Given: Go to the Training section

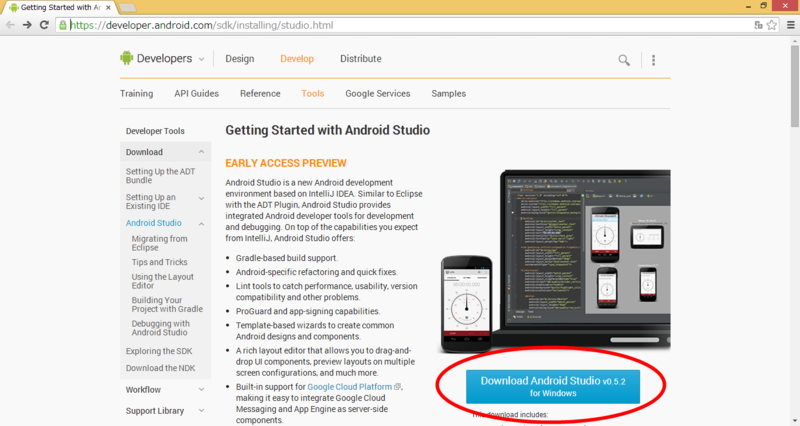Looking at the screenshot, I should [136, 93].
